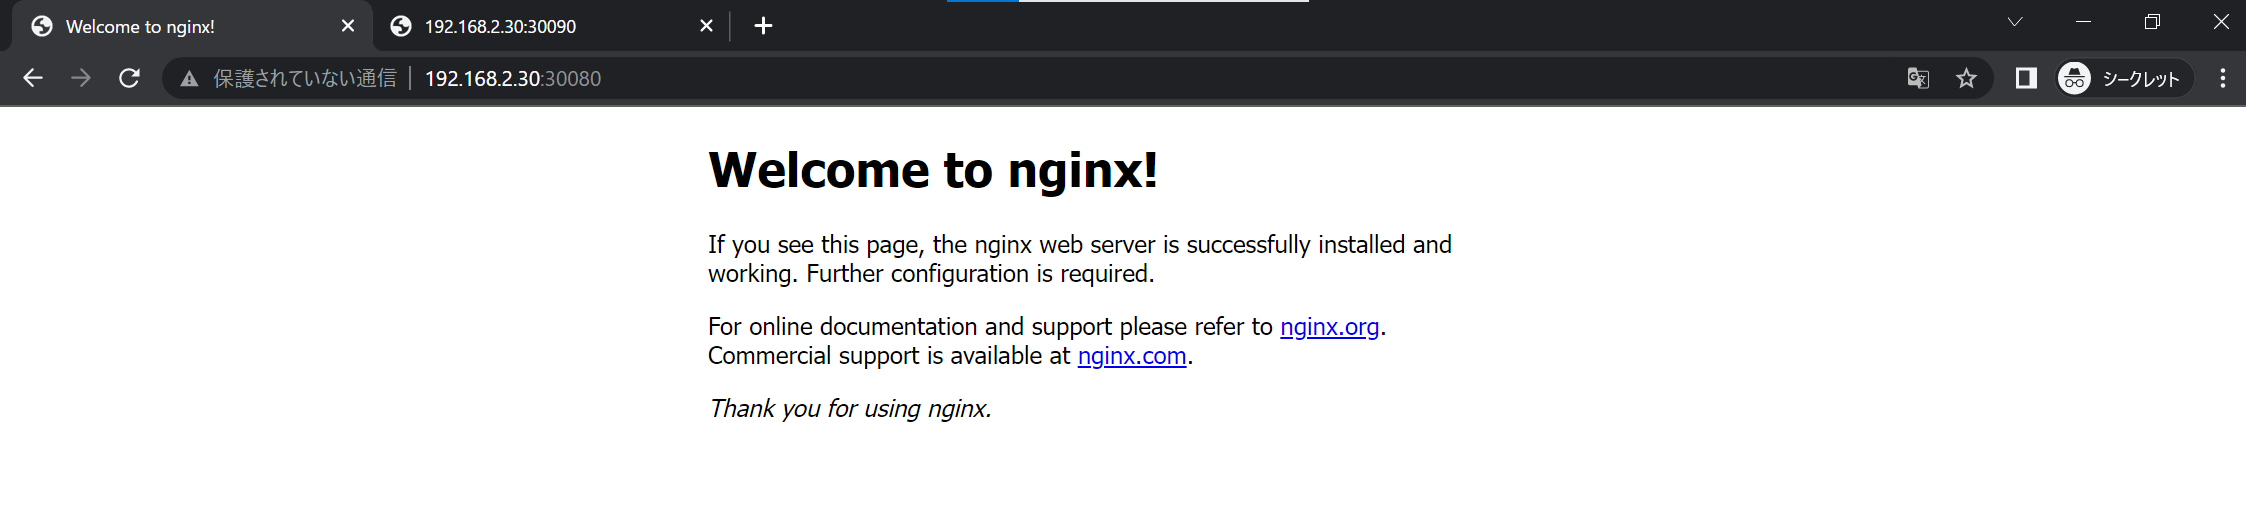Screen dimensions: 2246x521
Task: Click the forward navigation arrow
Action: click(81, 78)
